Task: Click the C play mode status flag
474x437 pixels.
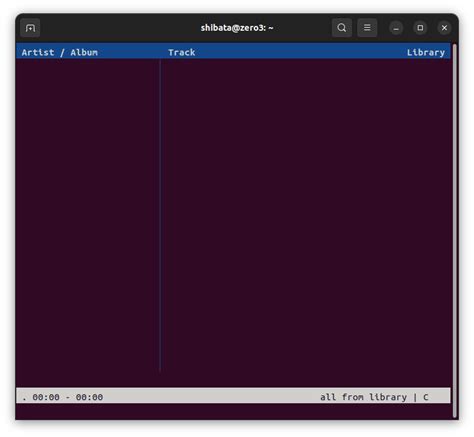Action: (426, 397)
